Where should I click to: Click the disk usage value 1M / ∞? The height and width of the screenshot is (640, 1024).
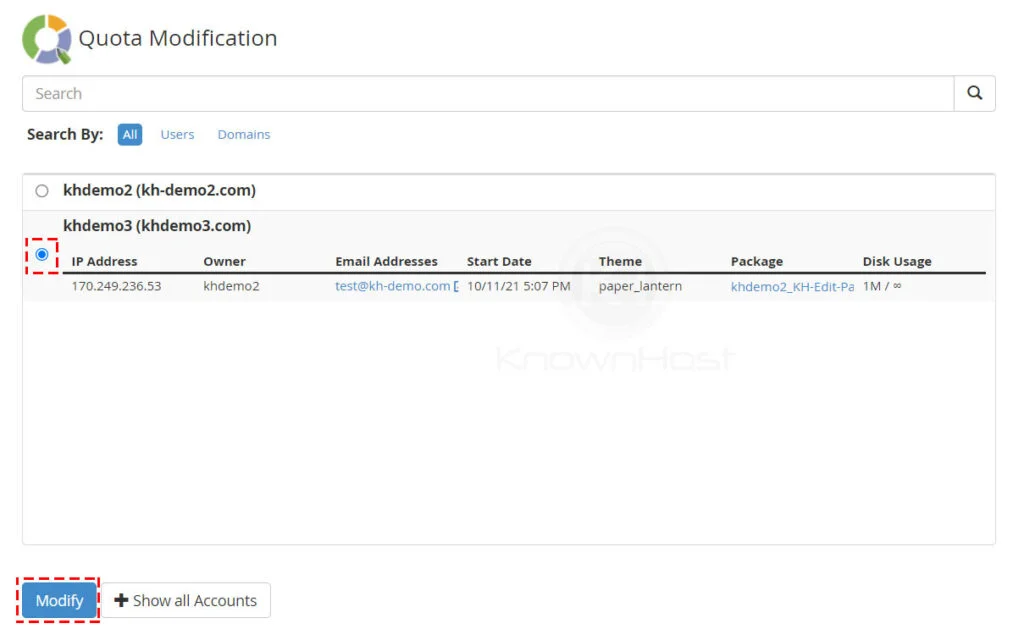(882, 286)
